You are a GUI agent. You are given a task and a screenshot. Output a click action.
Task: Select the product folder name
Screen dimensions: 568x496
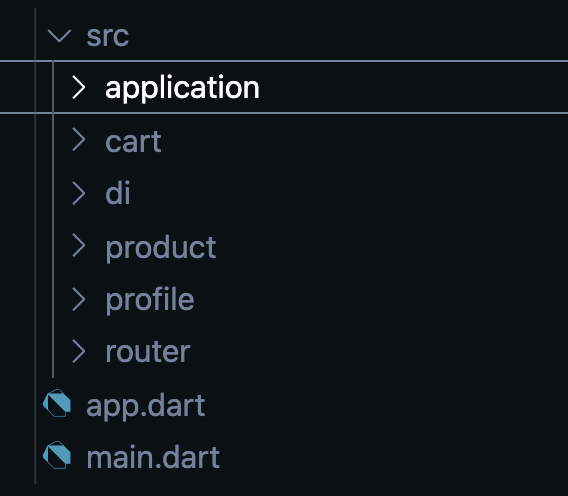click(161, 249)
